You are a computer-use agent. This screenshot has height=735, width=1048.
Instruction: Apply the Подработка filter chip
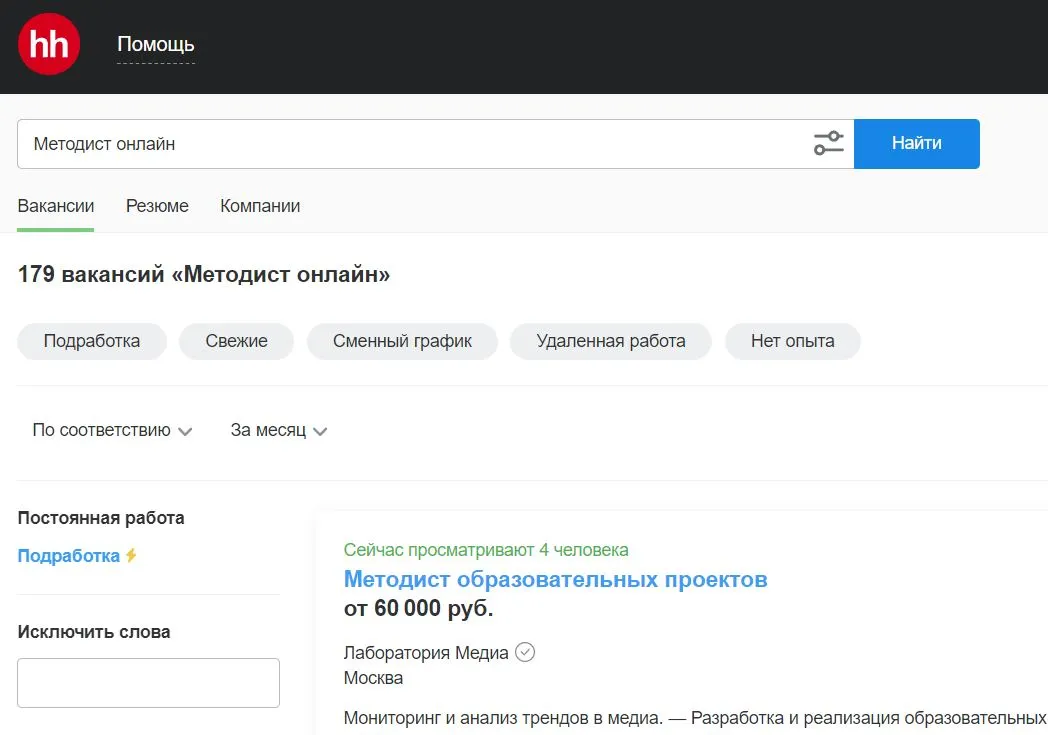click(x=92, y=341)
